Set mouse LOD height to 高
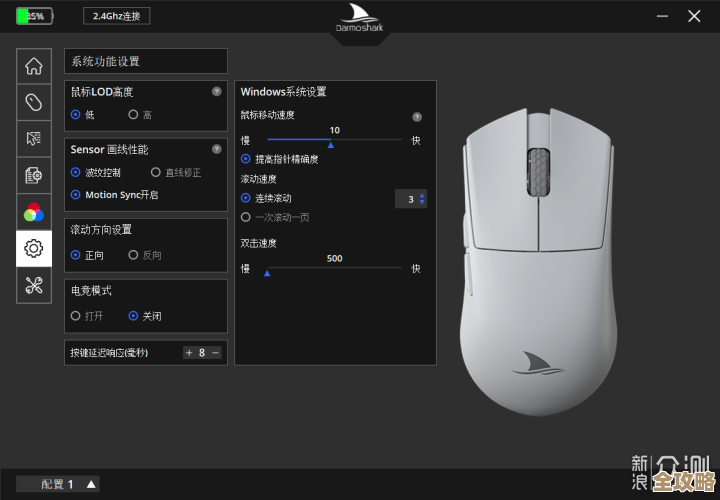 coord(133,115)
